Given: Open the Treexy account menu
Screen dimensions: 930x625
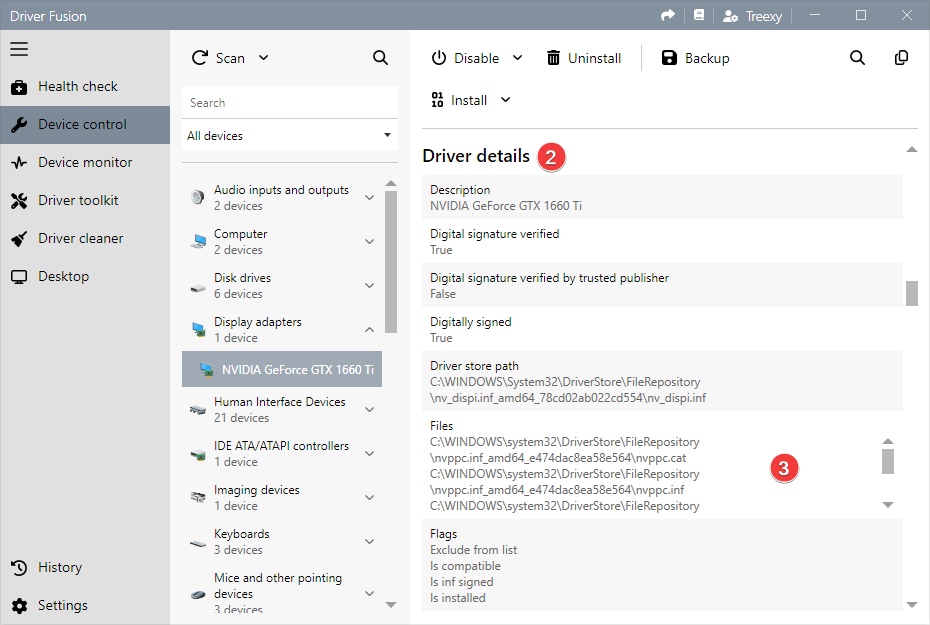Looking at the screenshot, I should [753, 16].
